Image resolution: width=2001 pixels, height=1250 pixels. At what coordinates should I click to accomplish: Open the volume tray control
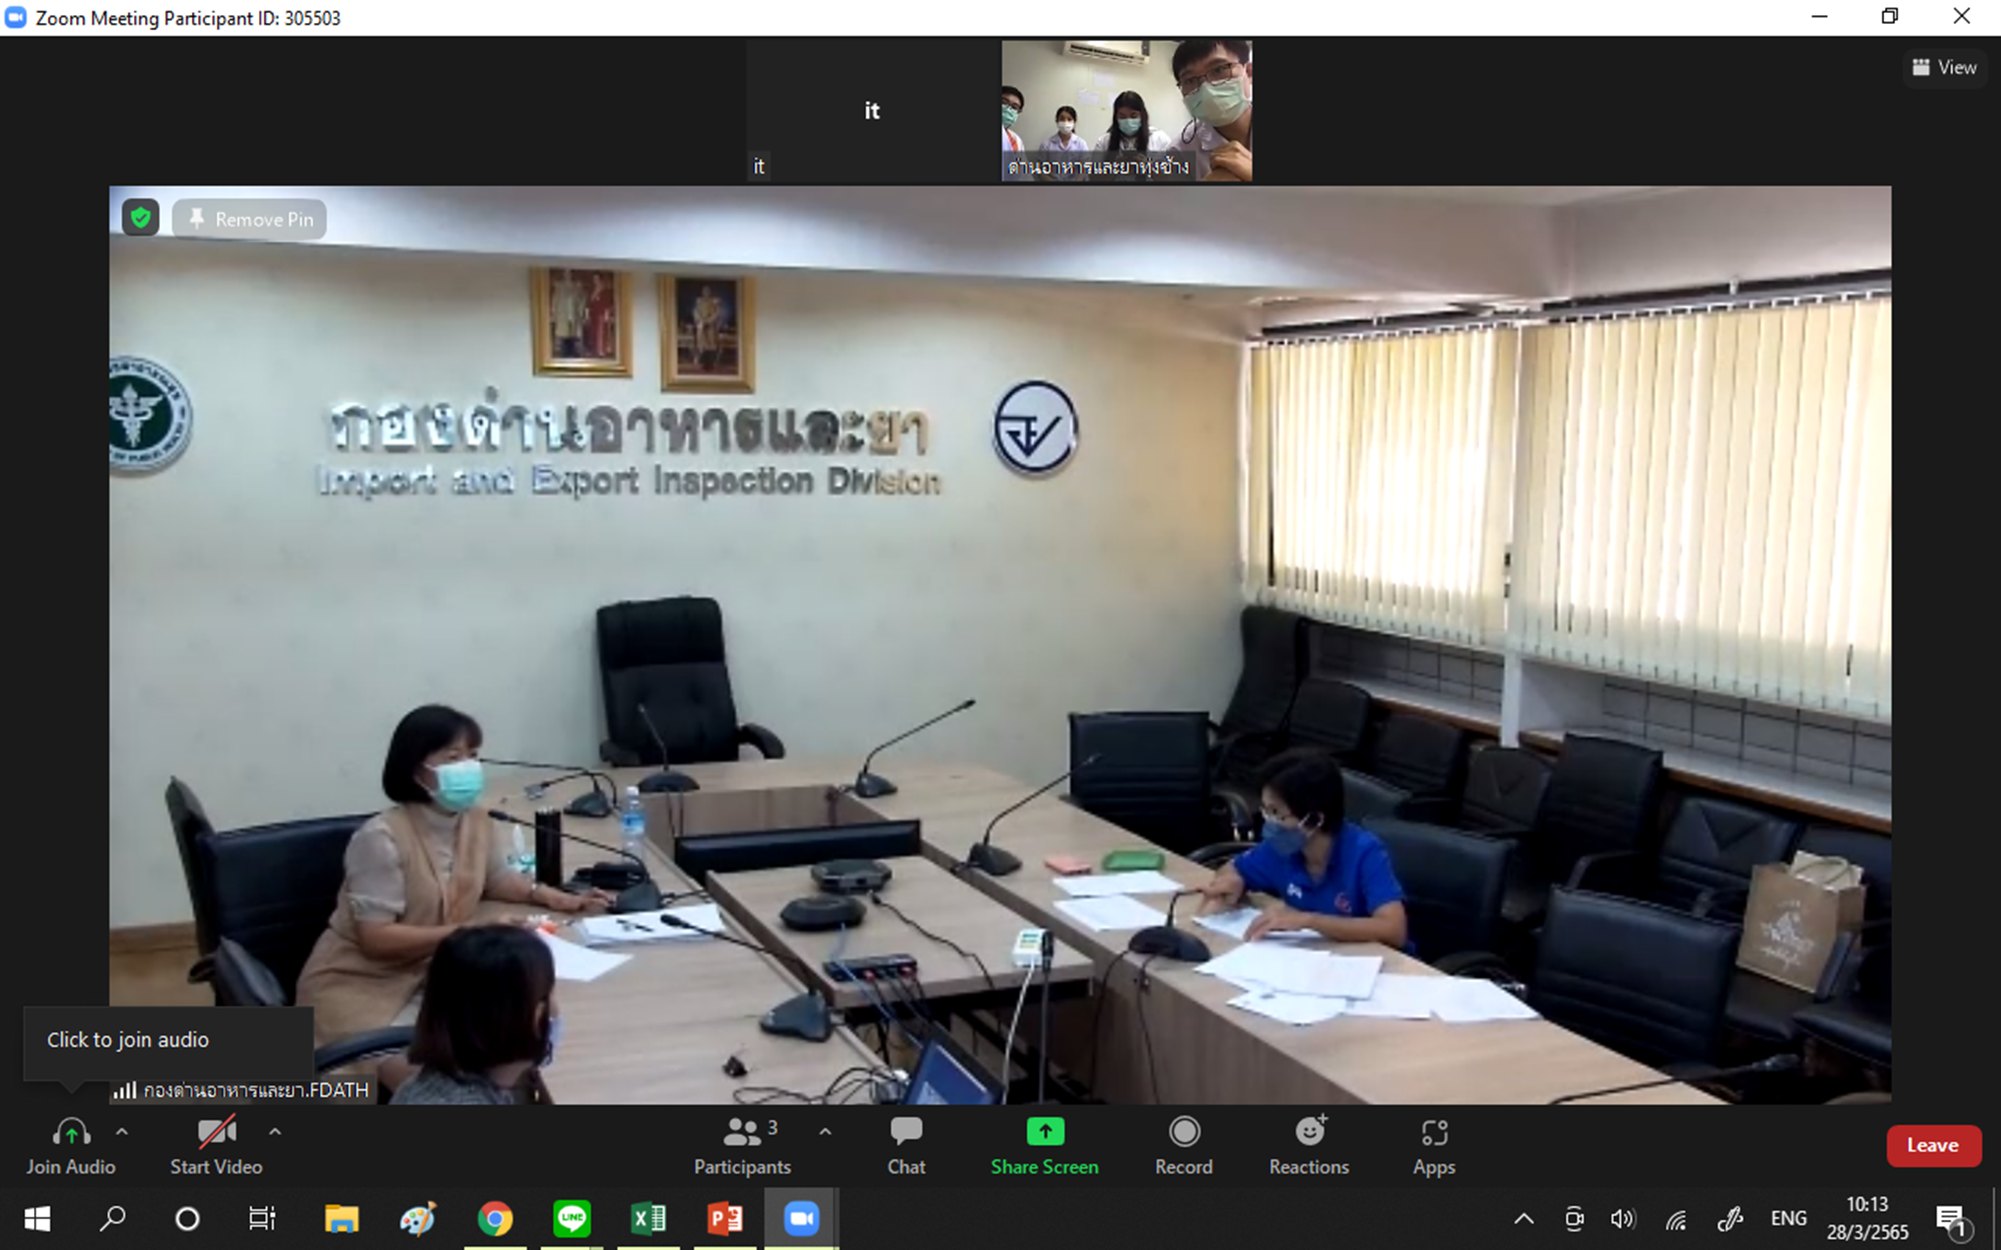[1622, 1219]
